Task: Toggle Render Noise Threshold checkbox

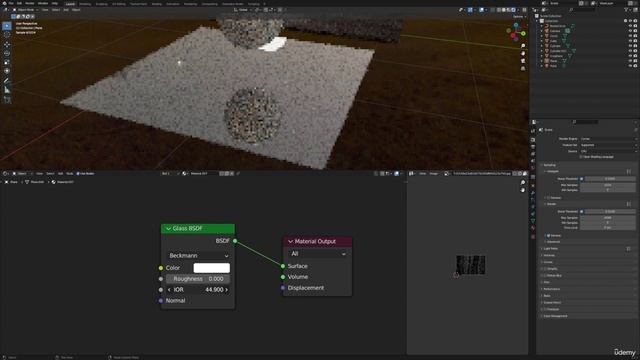Action: (x=582, y=211)
